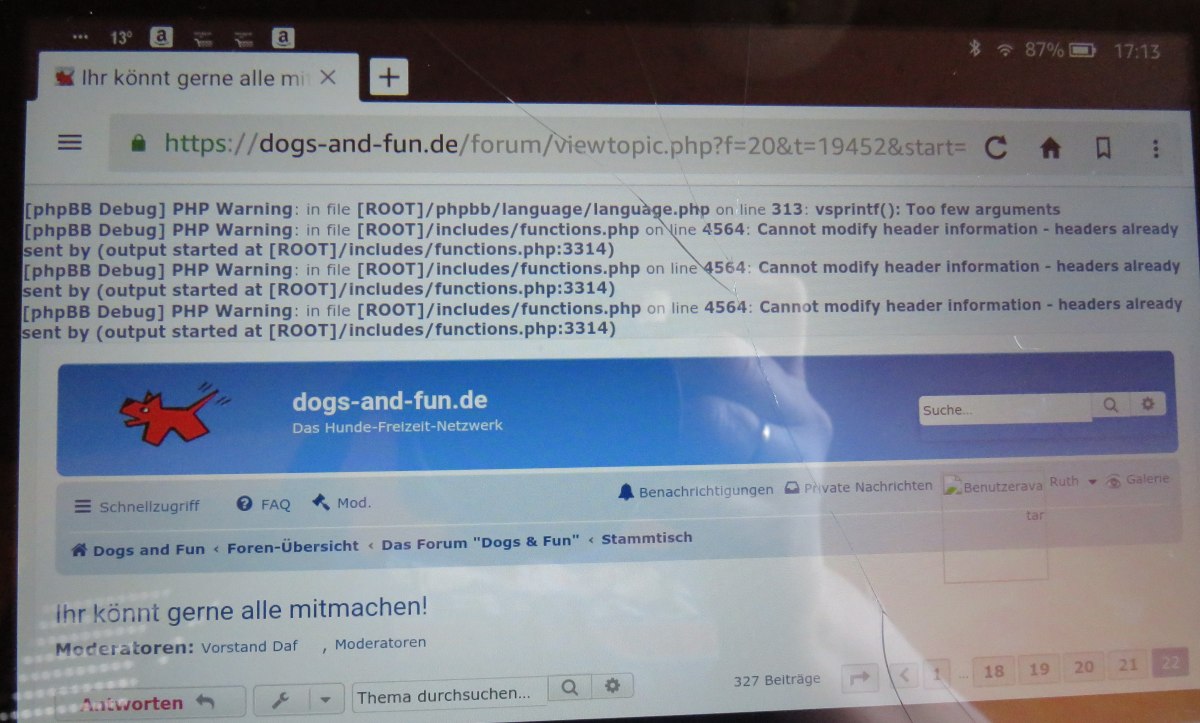This screenshot has width=1200, height=723.
Task: Reload the page with the refresh icon
Action: click(x=996, y=149)
